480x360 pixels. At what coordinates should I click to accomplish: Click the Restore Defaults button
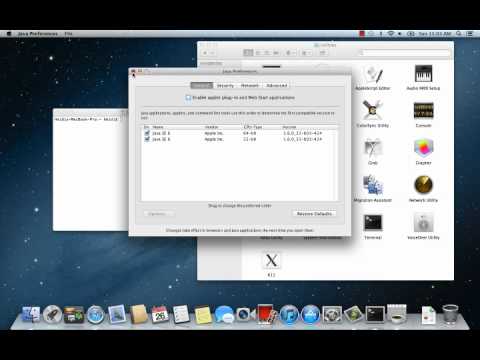click(314, 214)
